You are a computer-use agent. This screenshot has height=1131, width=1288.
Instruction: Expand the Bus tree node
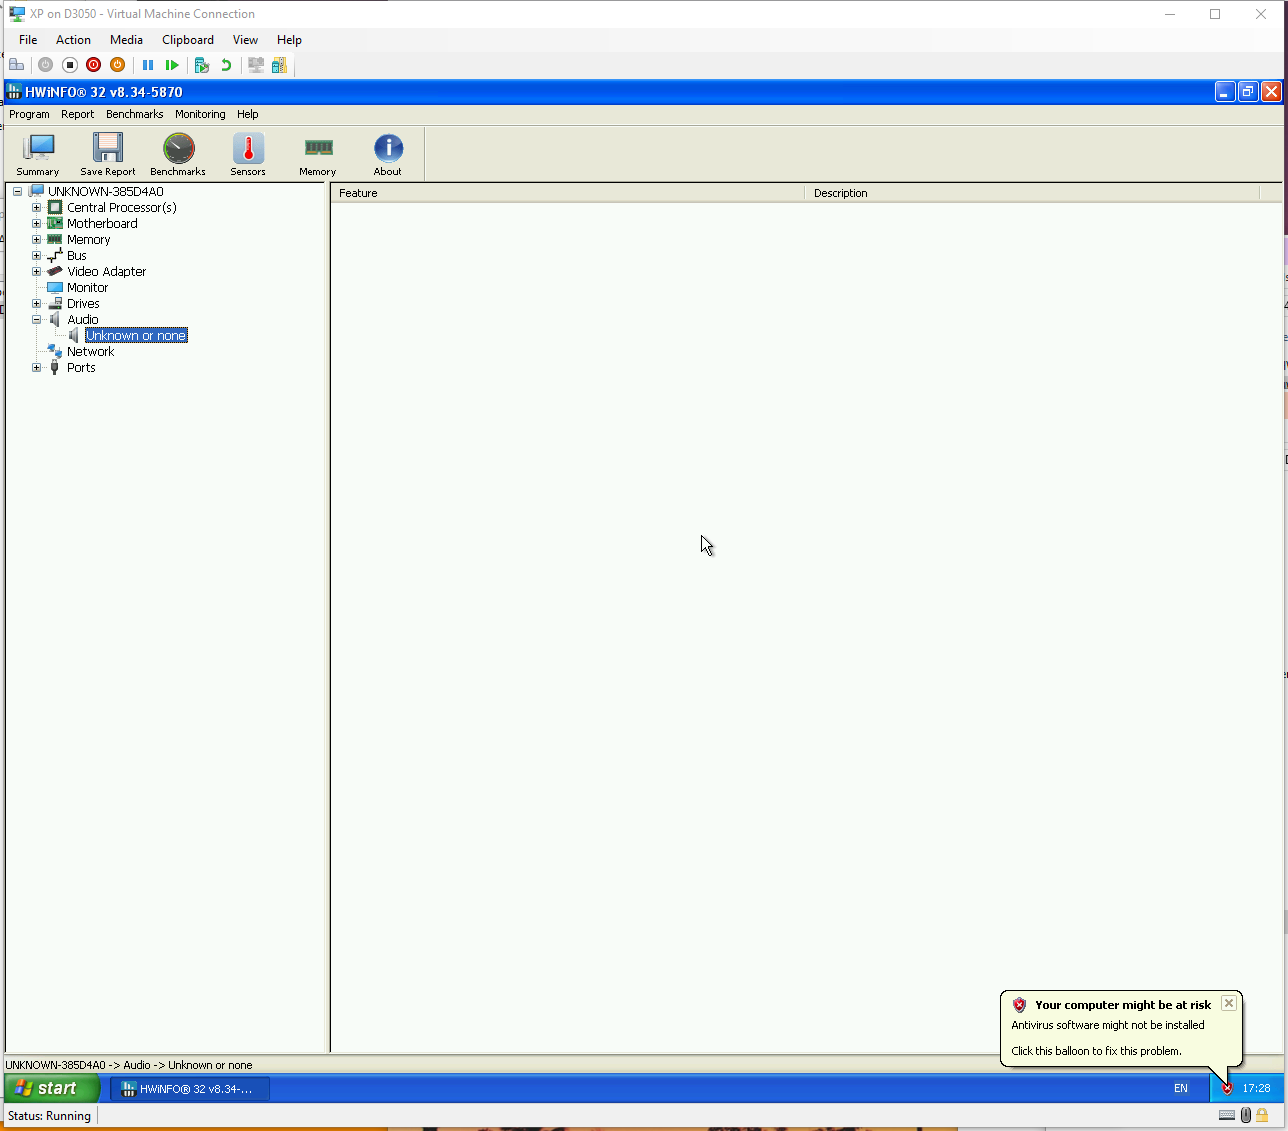click(x=37, y=256)
